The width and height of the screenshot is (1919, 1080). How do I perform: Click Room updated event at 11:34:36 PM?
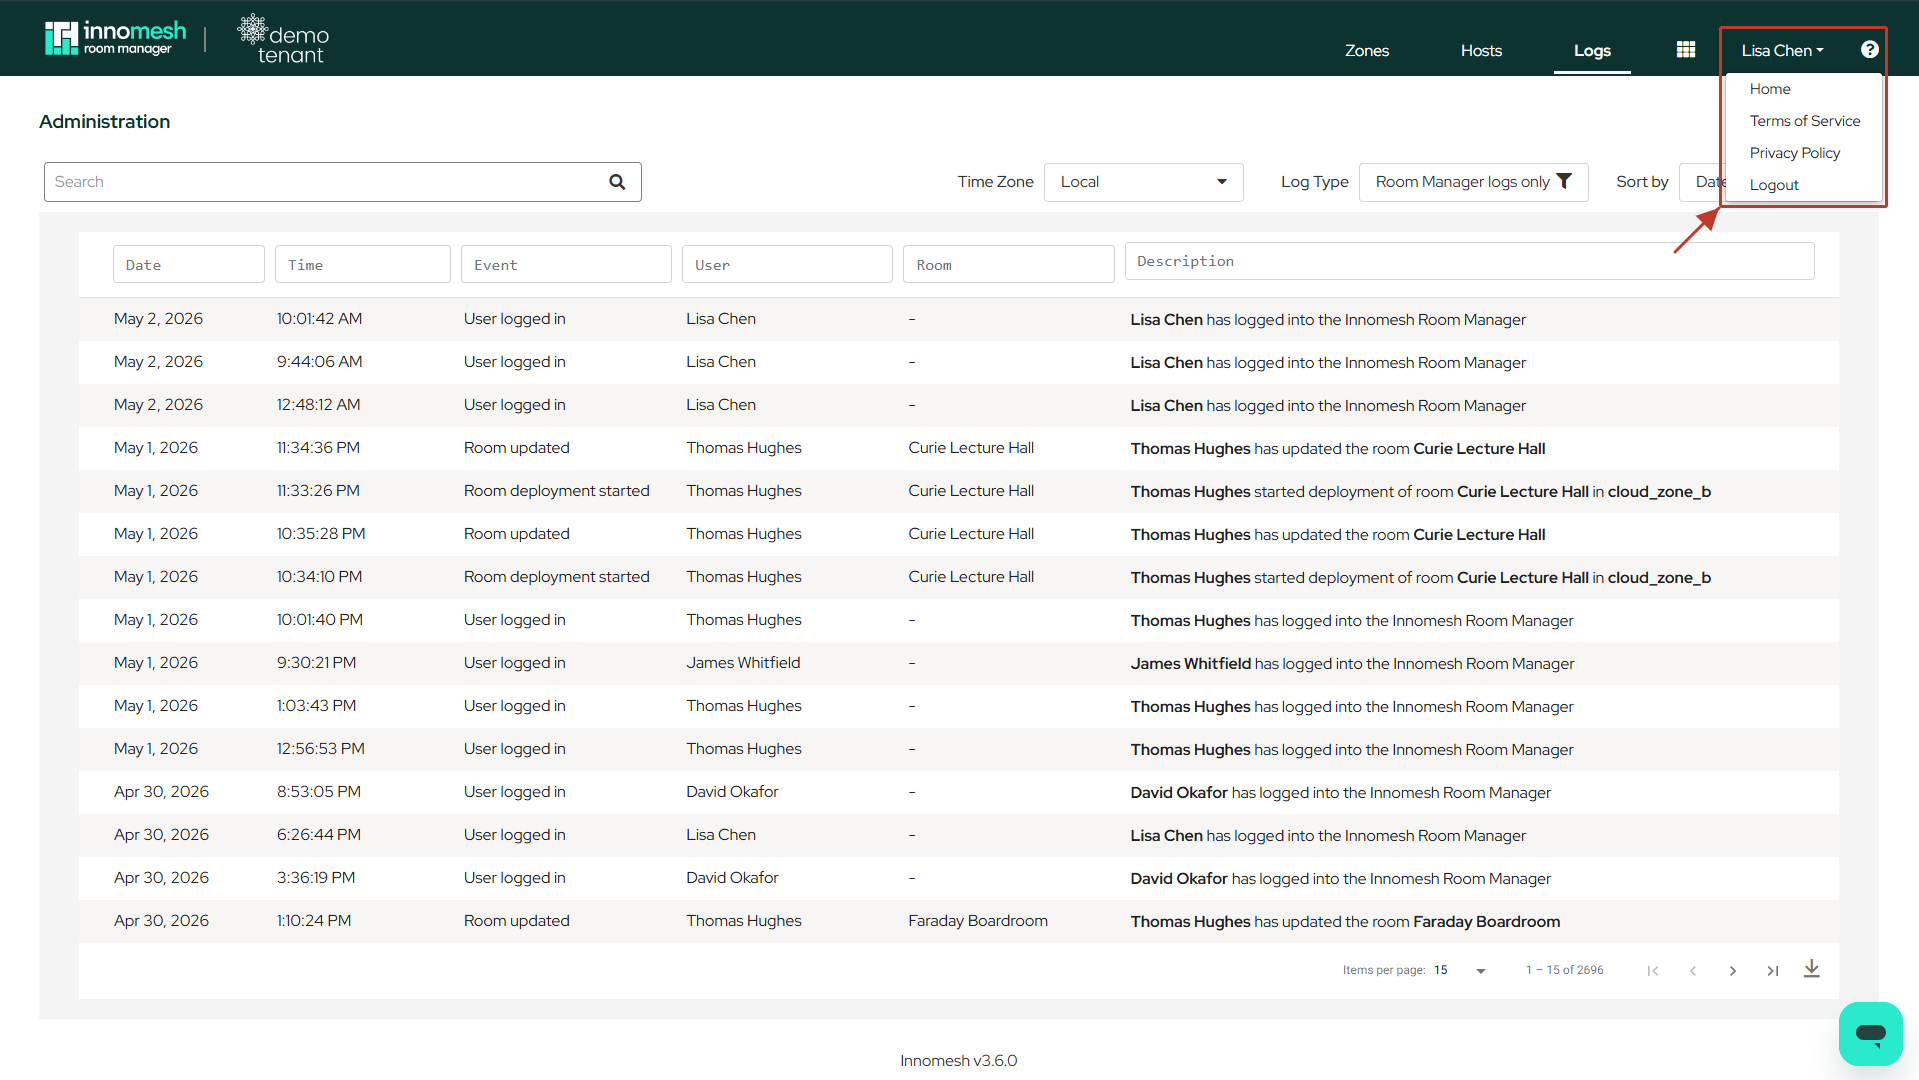click(x=516, y=448)
